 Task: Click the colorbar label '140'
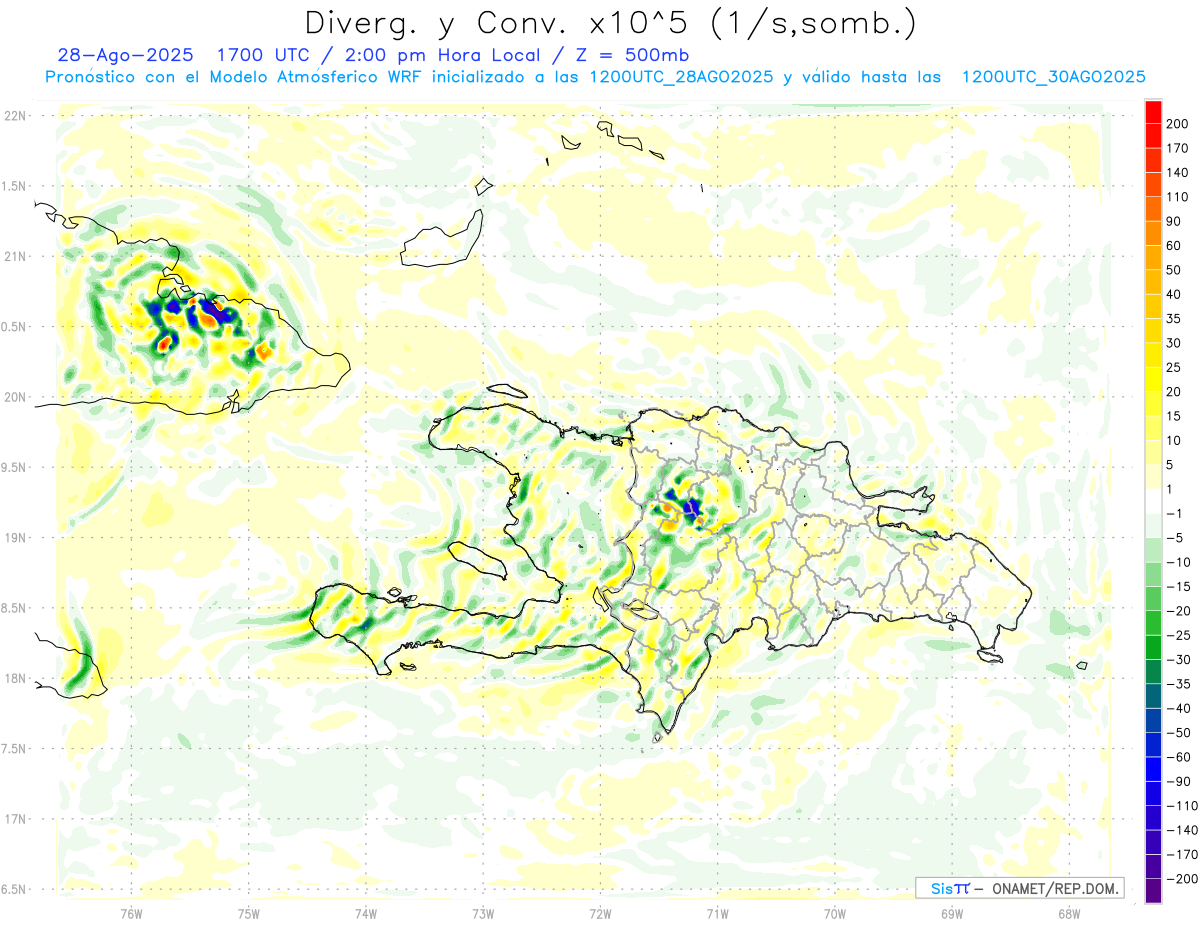[1177, 173]
